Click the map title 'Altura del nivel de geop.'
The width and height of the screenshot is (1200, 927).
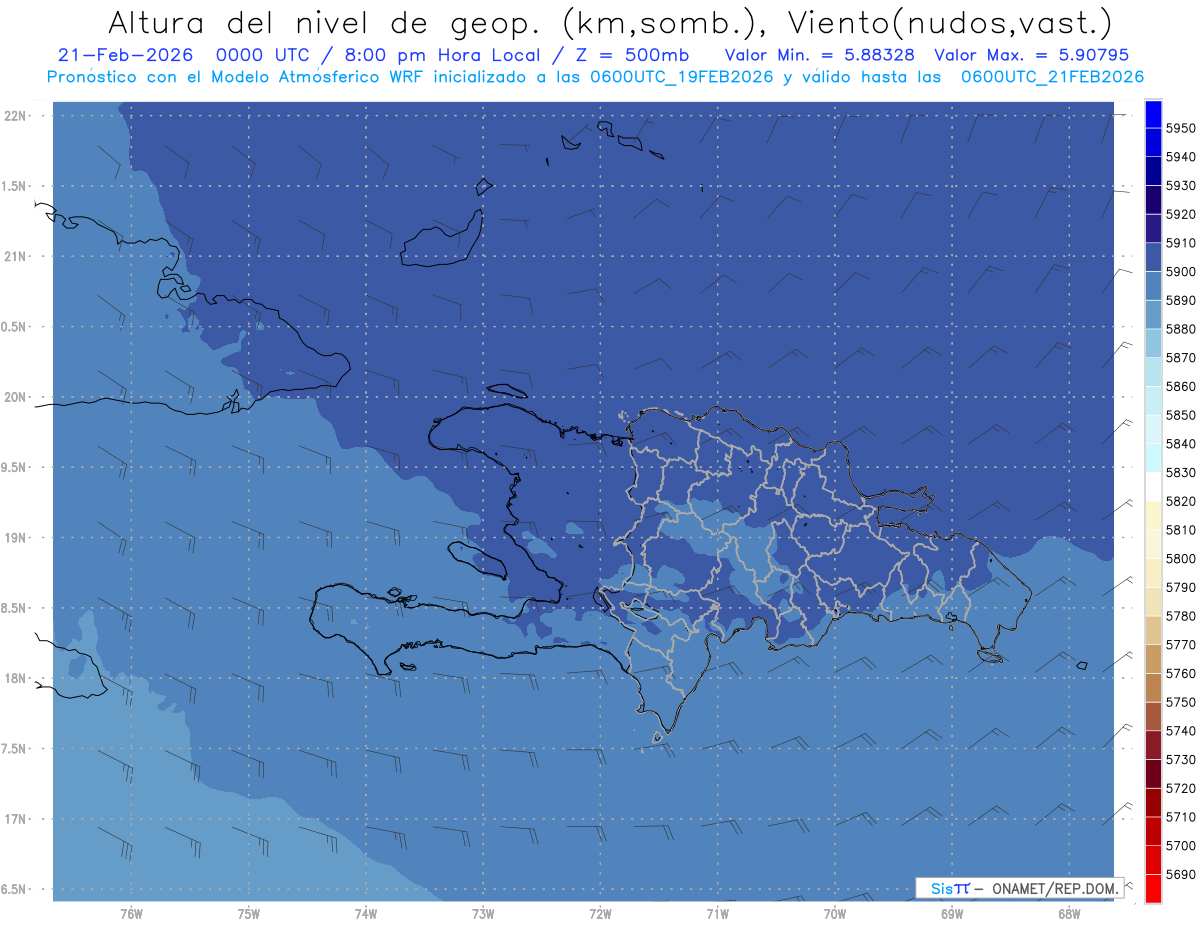tap(326, 22)
